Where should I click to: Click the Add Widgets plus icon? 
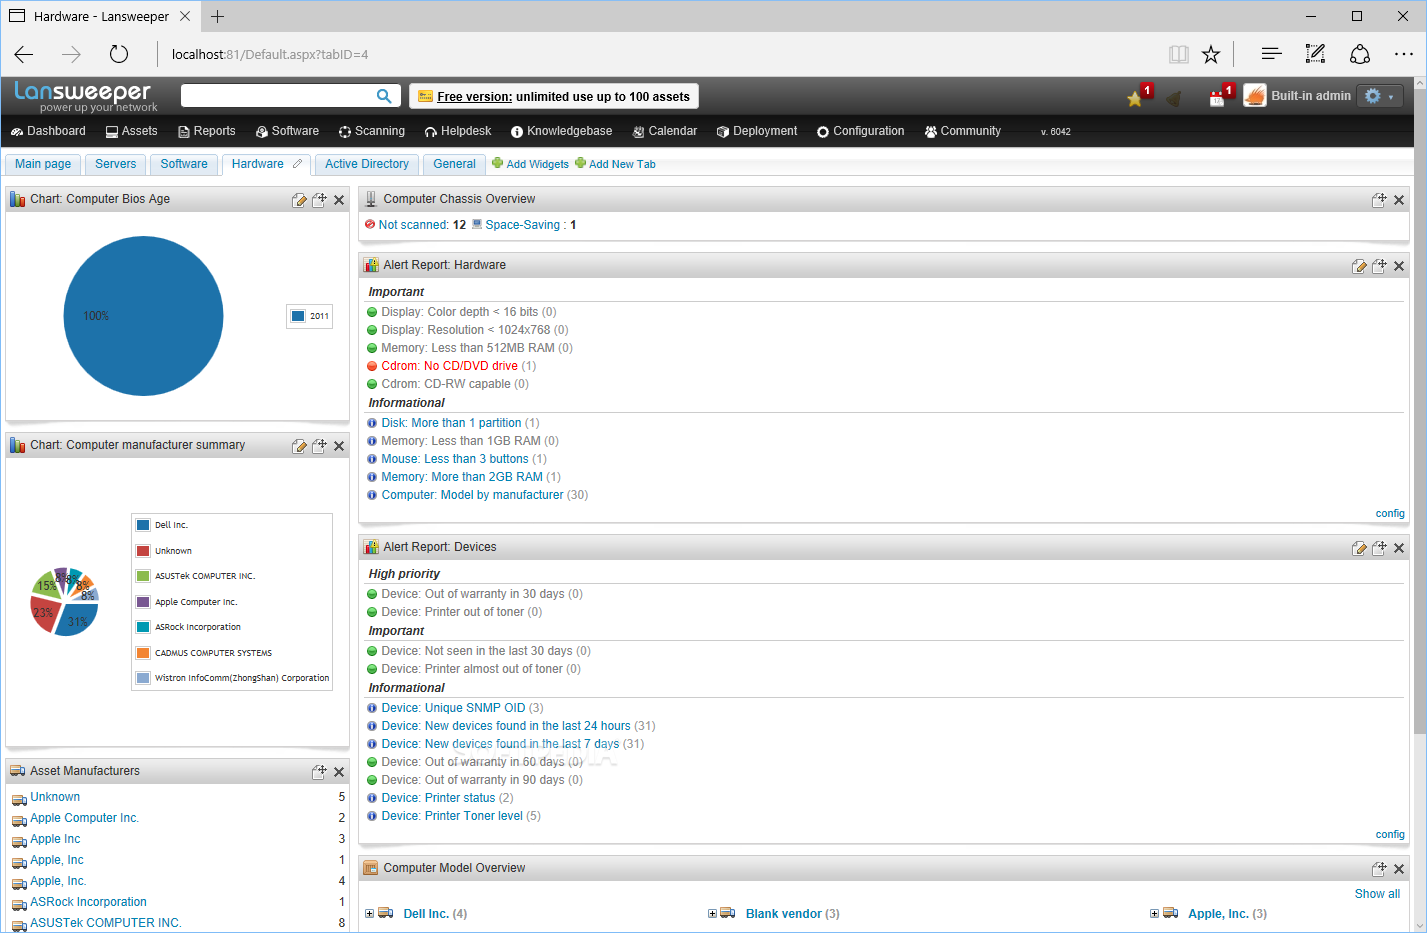[x=497, y=163]
